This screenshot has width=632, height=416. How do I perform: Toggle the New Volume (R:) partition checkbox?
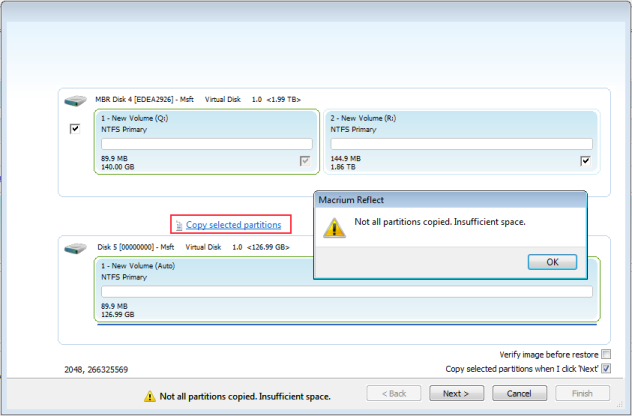pos(585,161)
